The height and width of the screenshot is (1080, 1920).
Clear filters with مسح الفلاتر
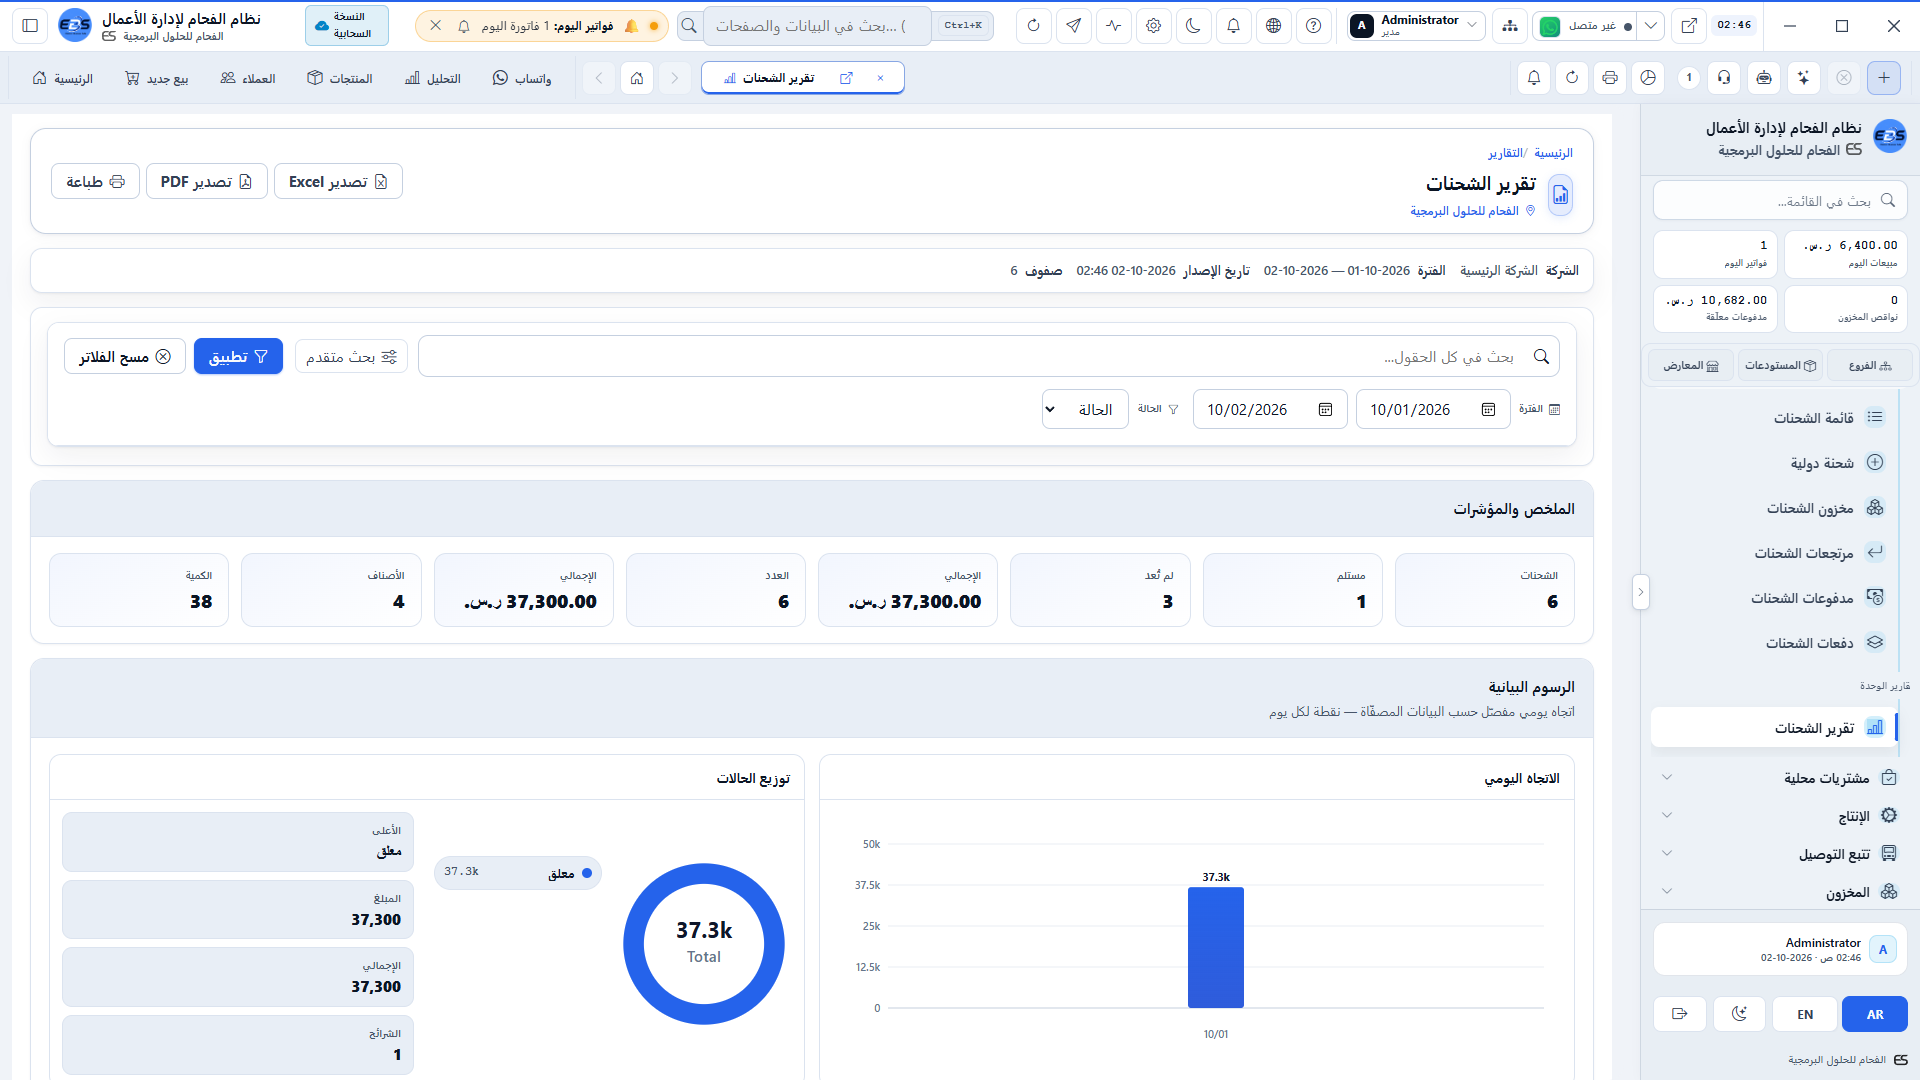pos(125,356)
